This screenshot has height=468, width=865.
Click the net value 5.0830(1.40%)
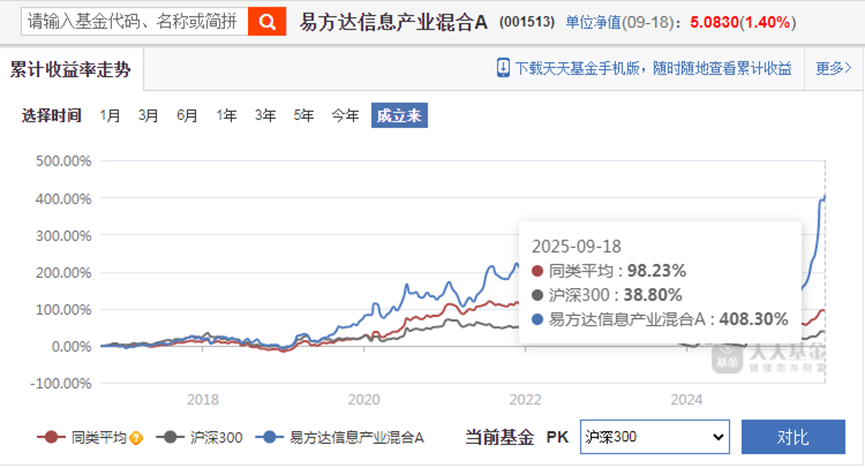[743, 22]
